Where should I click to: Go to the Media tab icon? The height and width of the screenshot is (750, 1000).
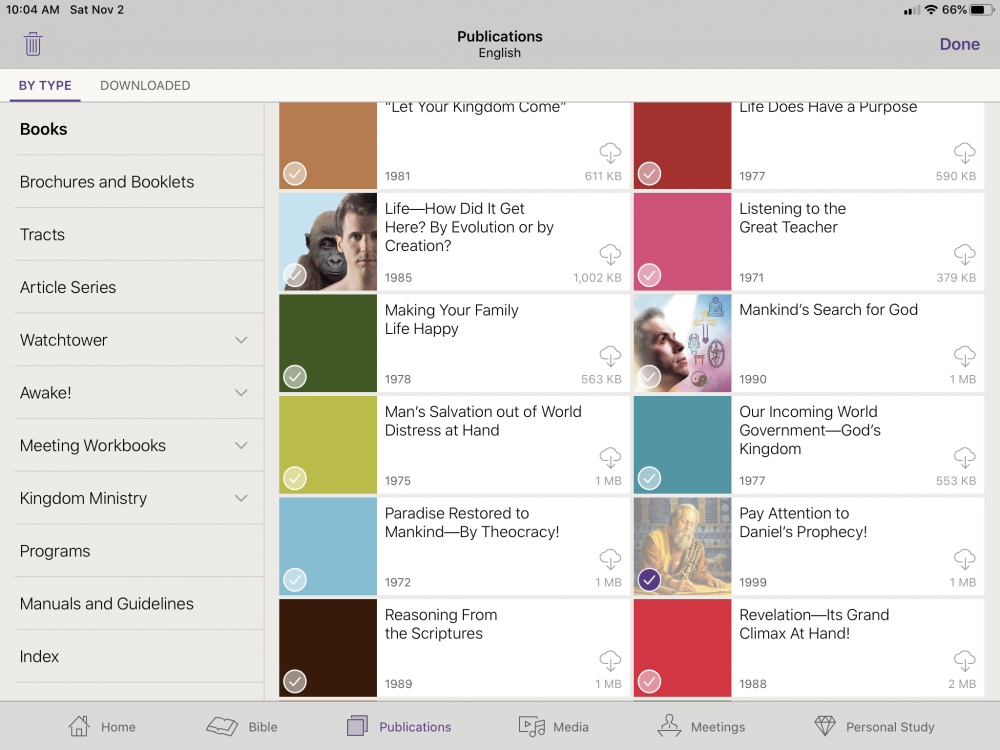click(531, 726)
